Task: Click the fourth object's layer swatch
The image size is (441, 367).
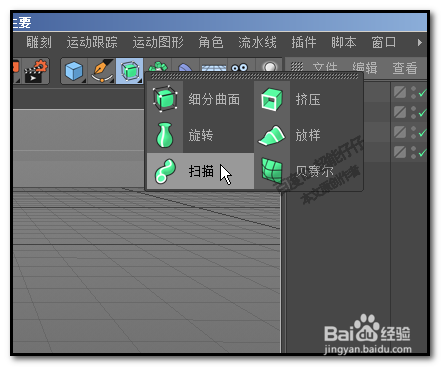Action: (400, 152)
